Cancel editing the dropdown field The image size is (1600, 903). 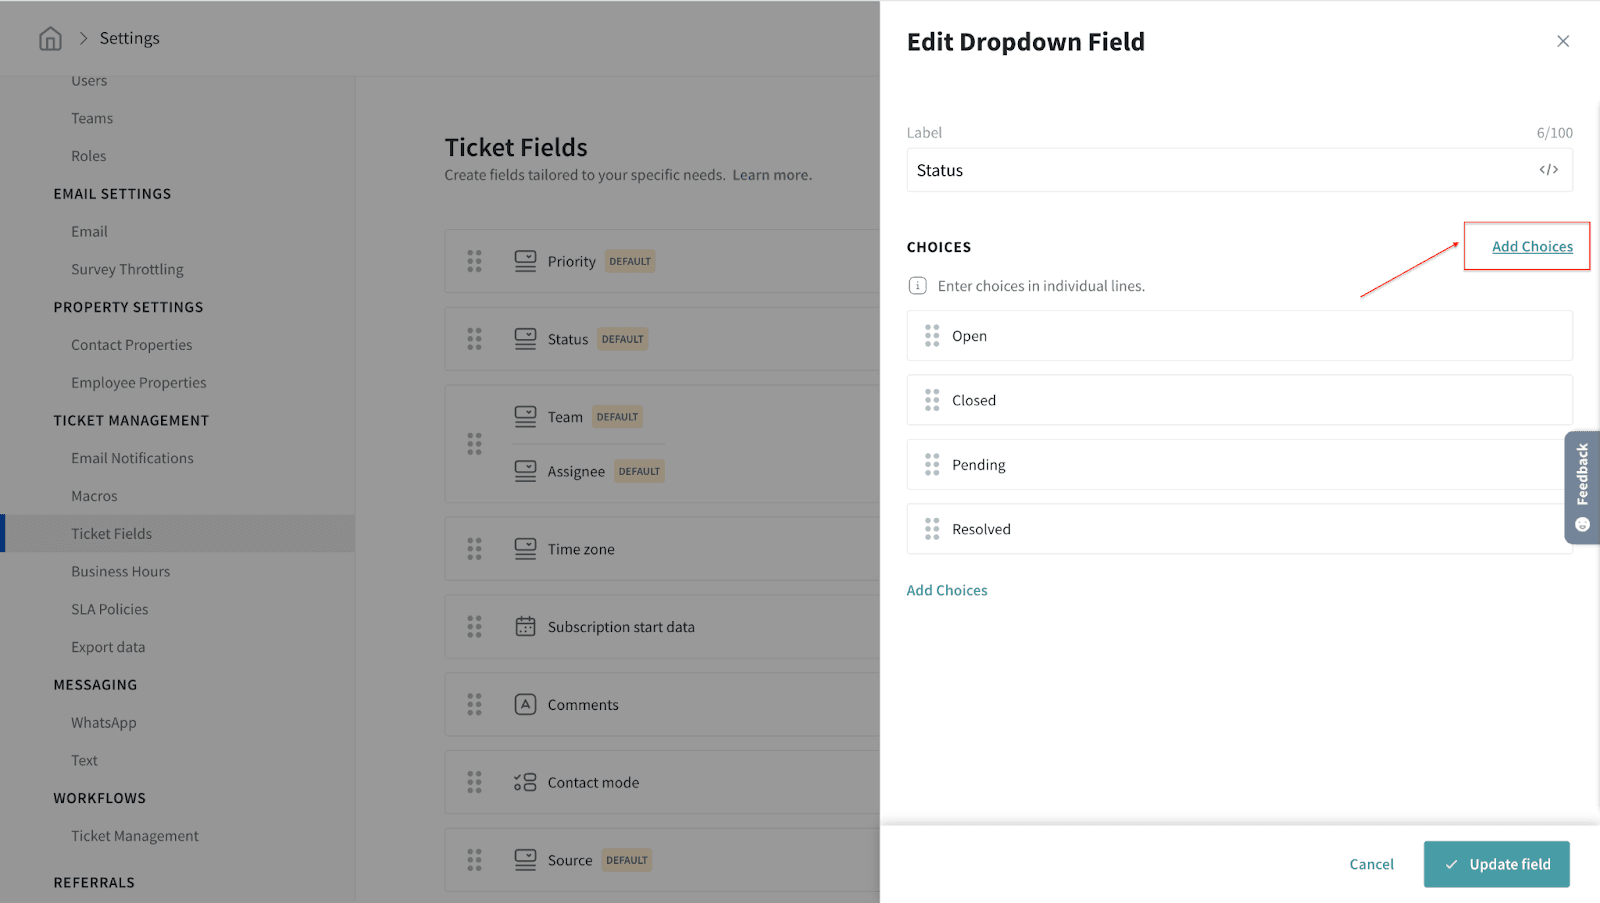[1371, 864]
